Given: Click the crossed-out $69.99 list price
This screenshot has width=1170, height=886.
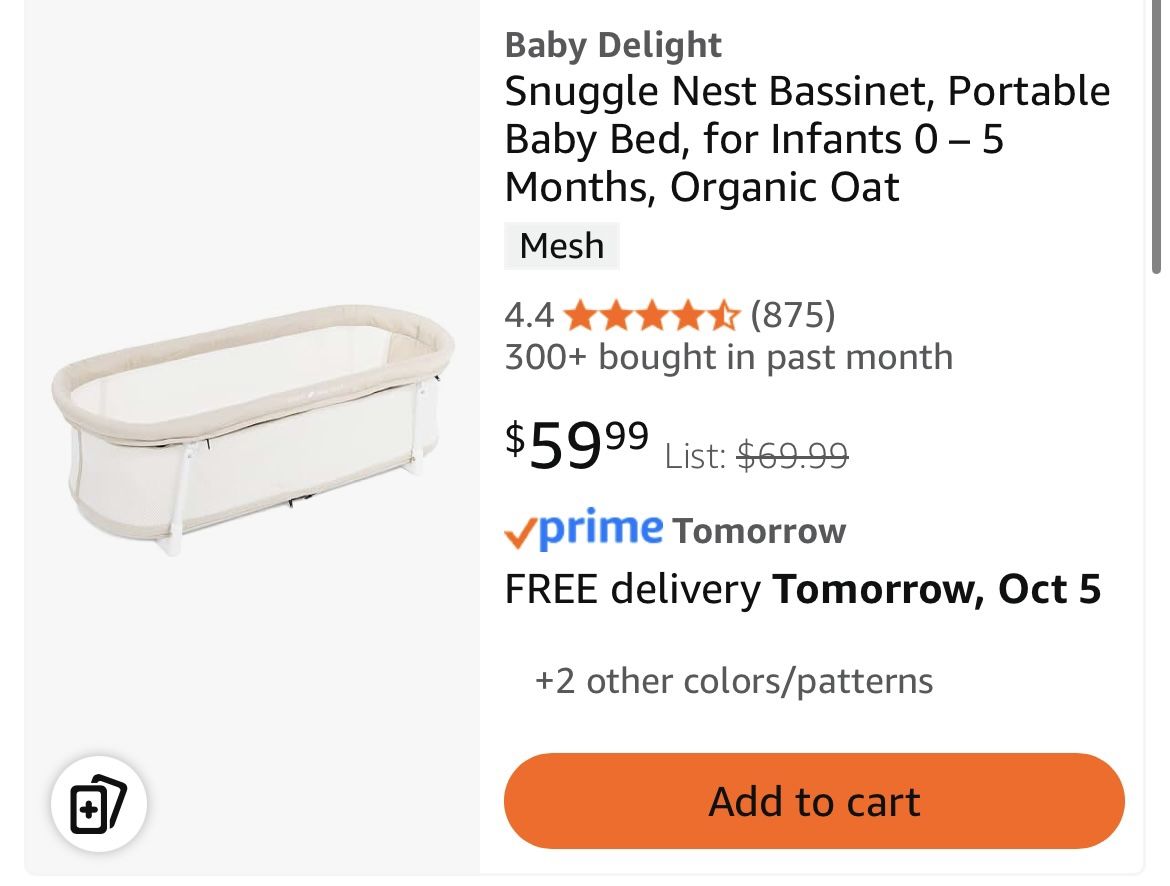Looking at the screenshot, I should click(x=792, y=456).
